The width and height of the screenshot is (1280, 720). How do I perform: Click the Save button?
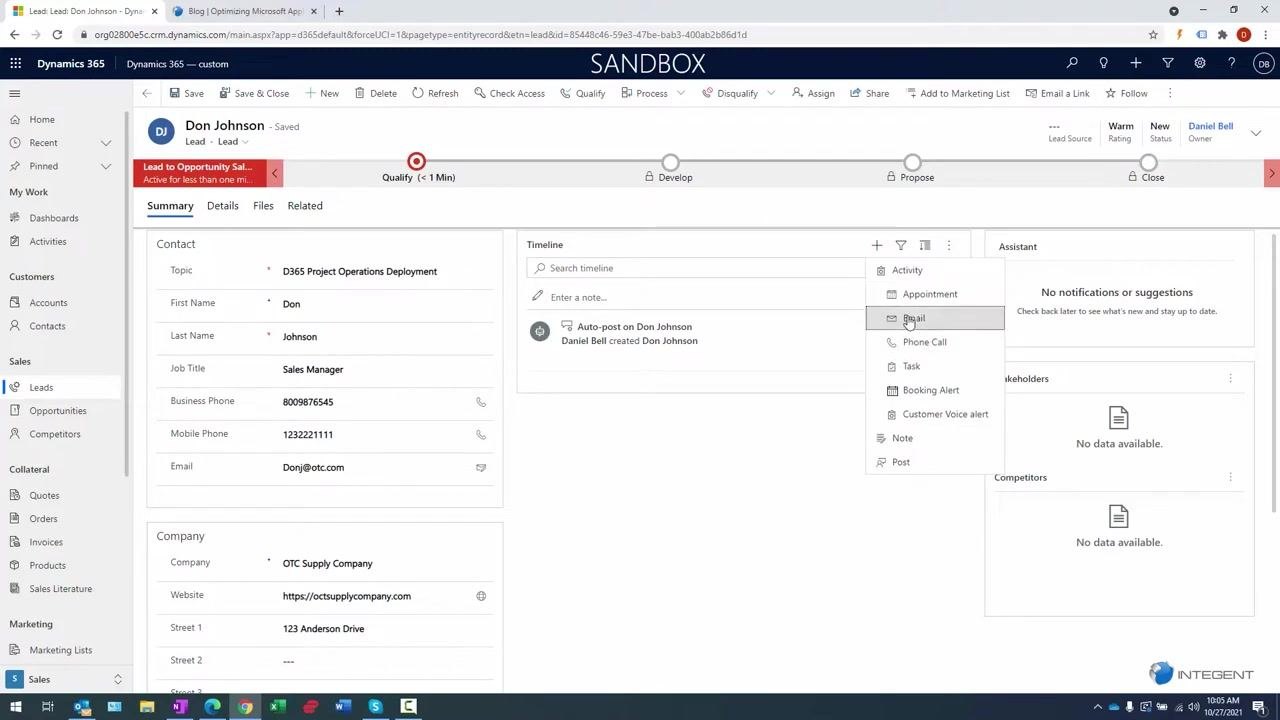tap(187, 93)
